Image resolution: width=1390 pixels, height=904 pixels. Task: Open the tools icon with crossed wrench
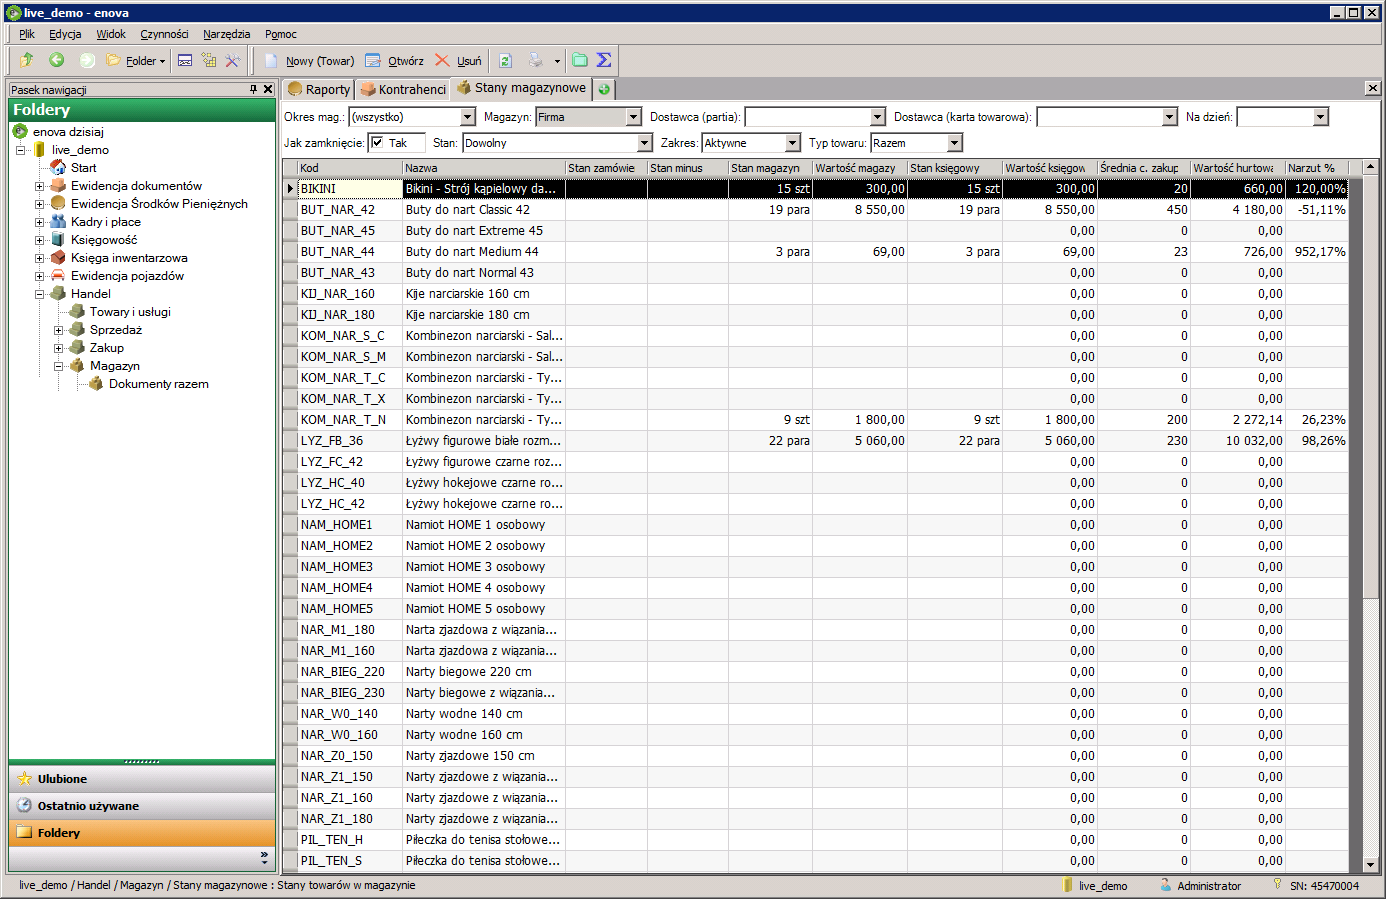[x=233, y=61]
